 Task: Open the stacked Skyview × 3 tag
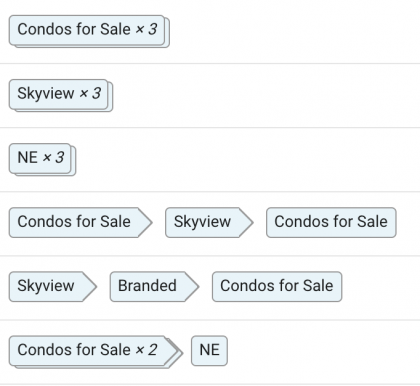[61, 95]
